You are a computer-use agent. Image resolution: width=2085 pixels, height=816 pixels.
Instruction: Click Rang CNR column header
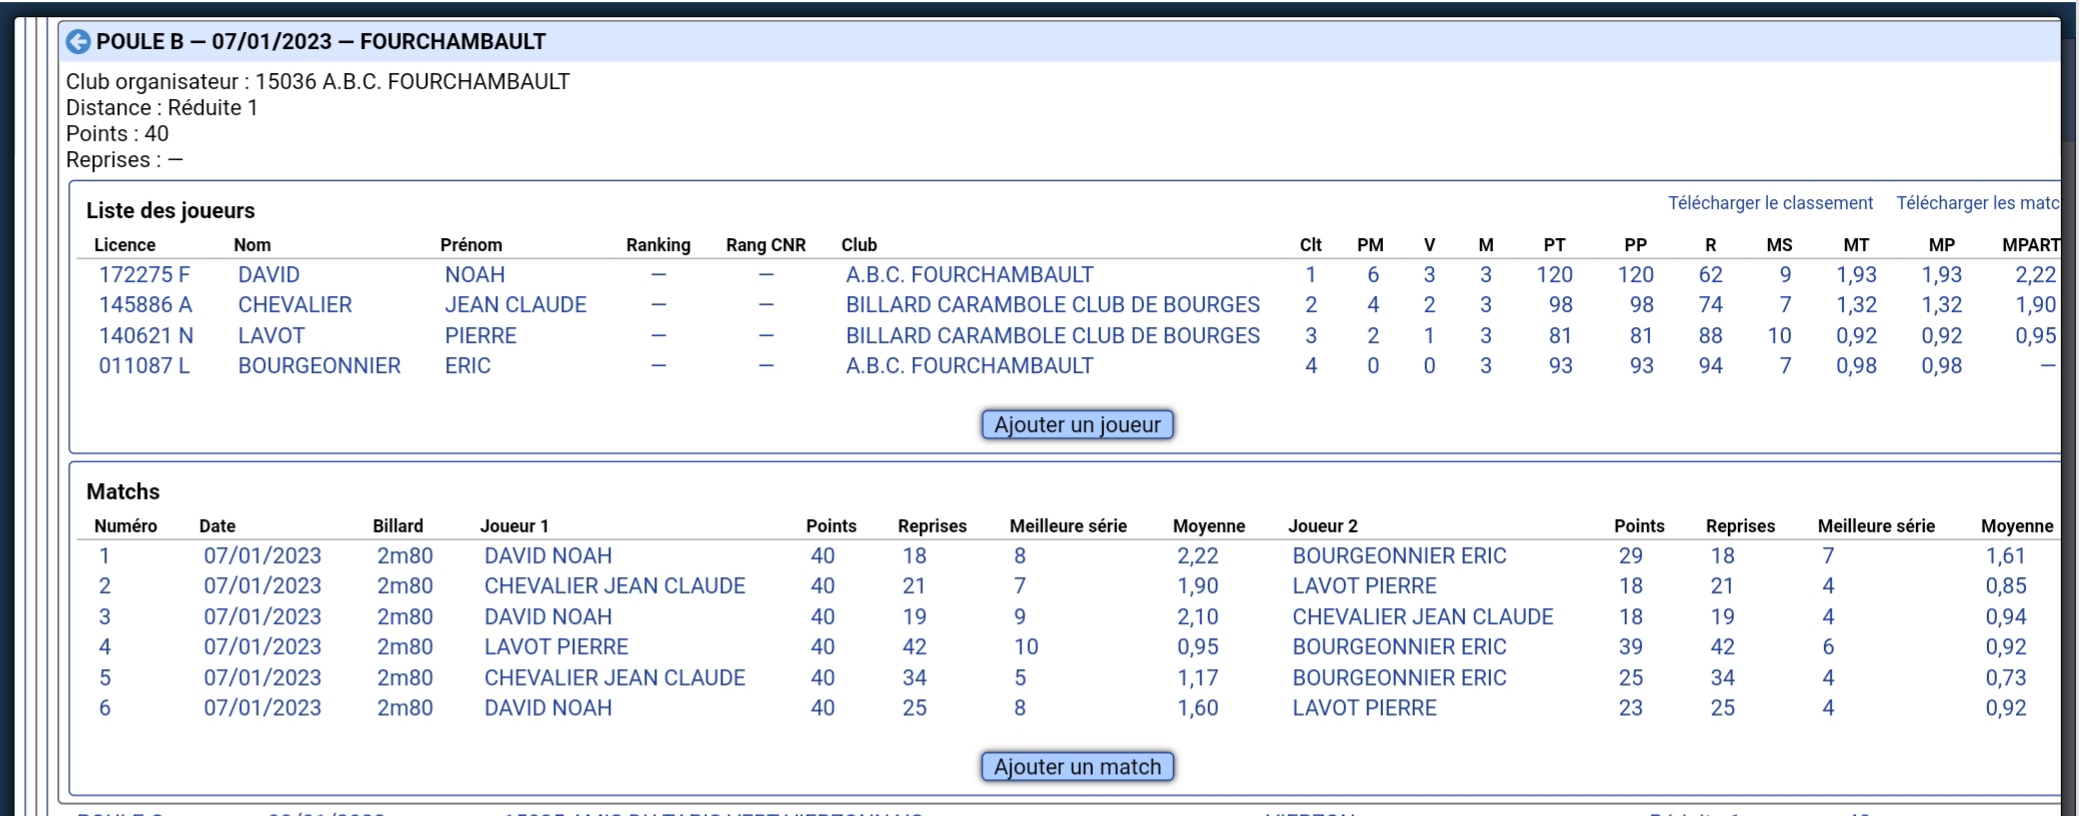(766, 245)
